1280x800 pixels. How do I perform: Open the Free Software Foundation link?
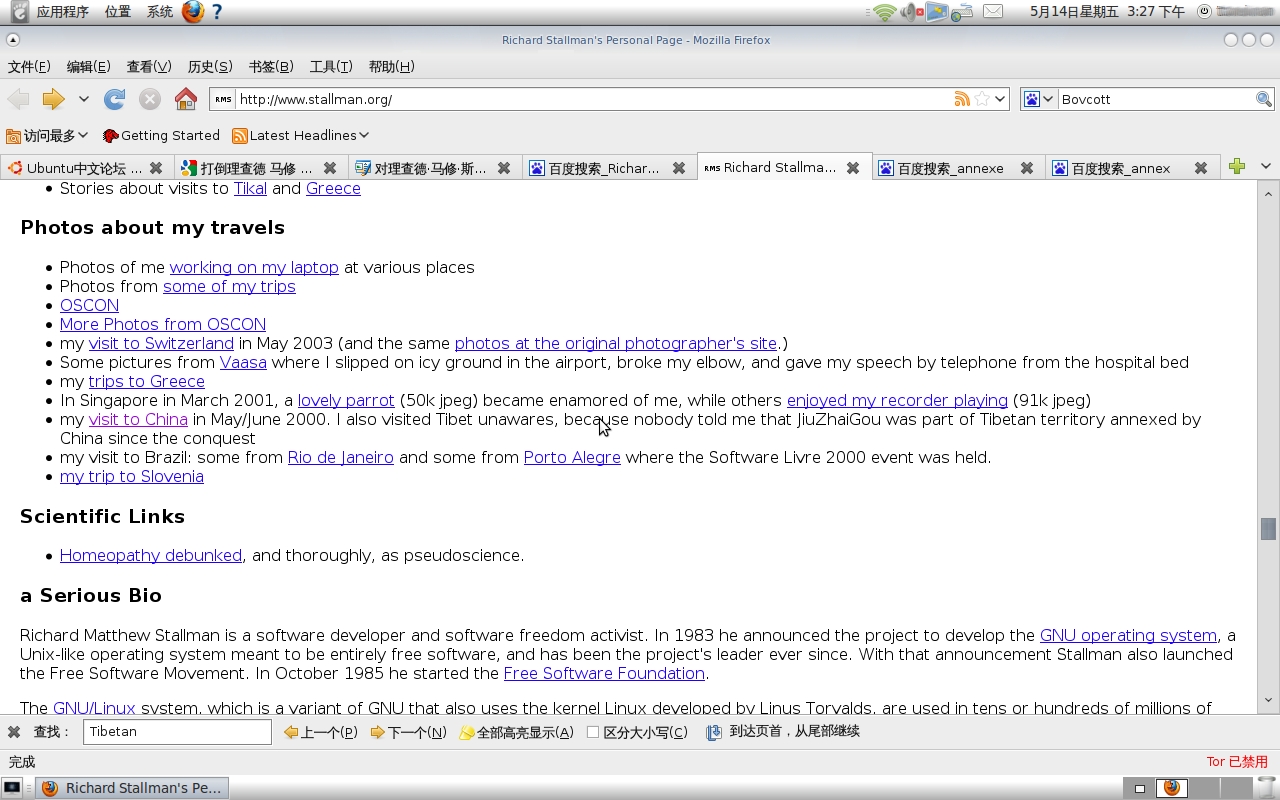[604, 673]
